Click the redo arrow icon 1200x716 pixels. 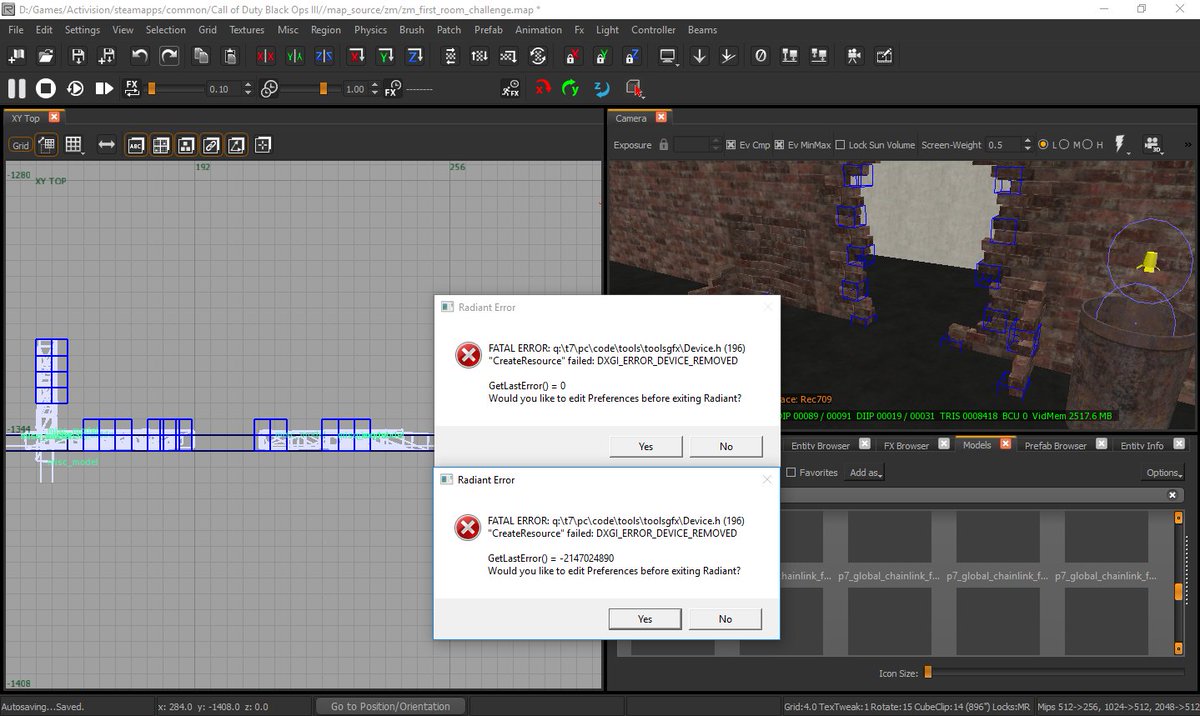tap(170, 56)
